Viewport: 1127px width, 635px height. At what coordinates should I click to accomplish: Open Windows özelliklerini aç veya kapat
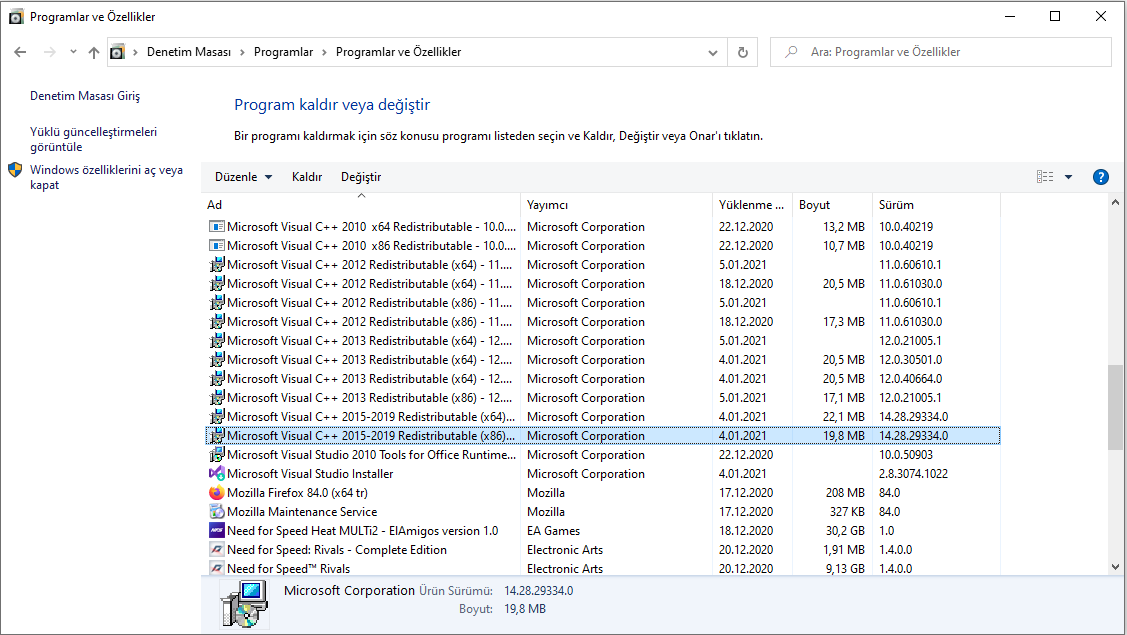coord(106,178)
